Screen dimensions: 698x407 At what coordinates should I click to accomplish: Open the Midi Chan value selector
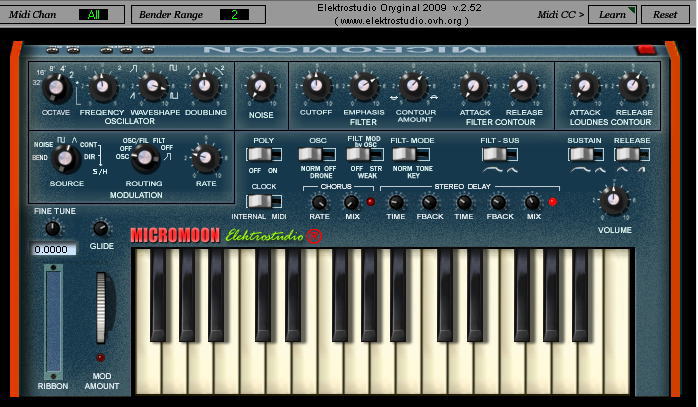93,15
